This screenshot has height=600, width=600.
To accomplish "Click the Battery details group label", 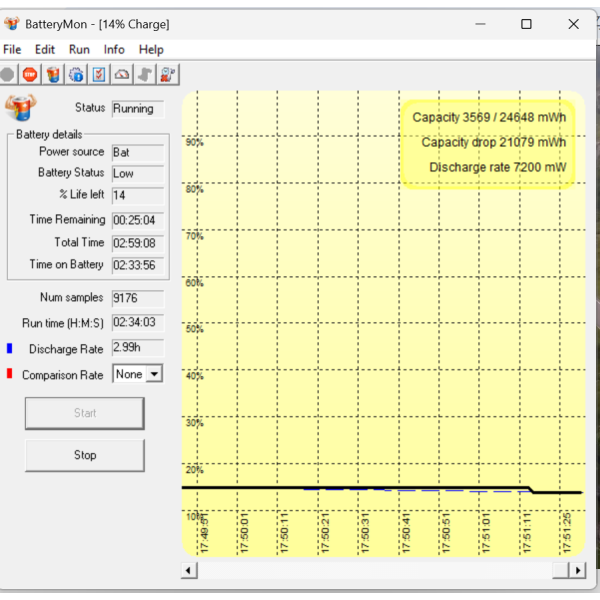I will coord(49,135).
